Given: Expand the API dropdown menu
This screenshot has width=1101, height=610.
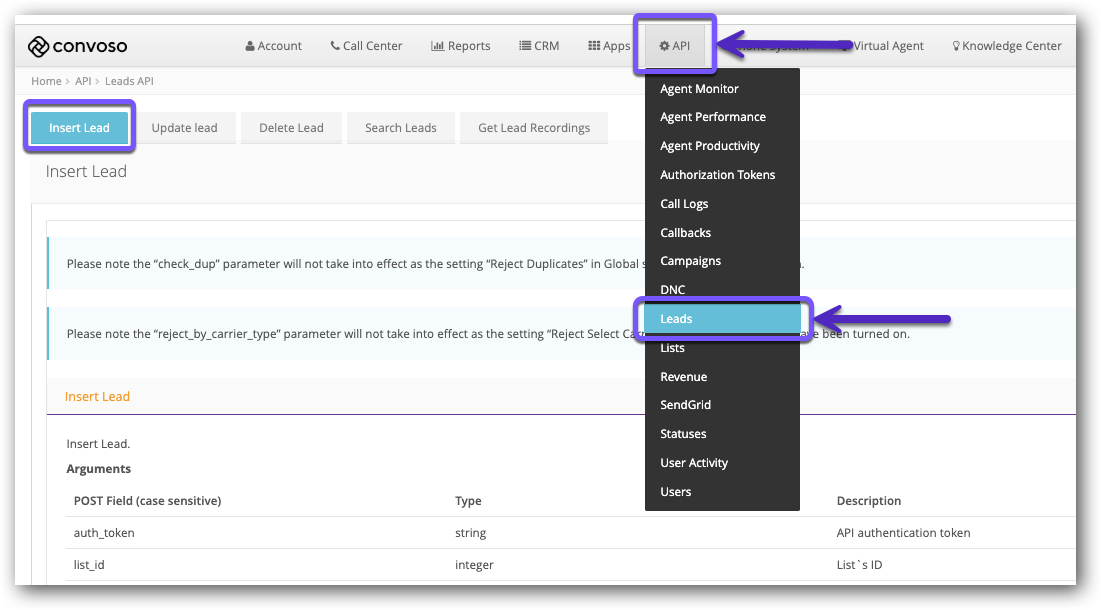Looking at the screenshot, I should (x=674, y=44).
